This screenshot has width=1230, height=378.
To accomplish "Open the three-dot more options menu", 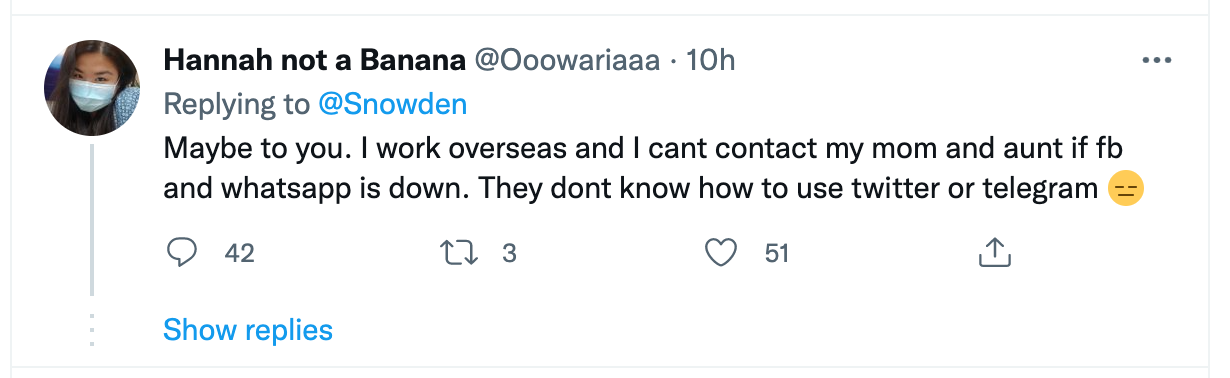I will tap(1156, 61).
